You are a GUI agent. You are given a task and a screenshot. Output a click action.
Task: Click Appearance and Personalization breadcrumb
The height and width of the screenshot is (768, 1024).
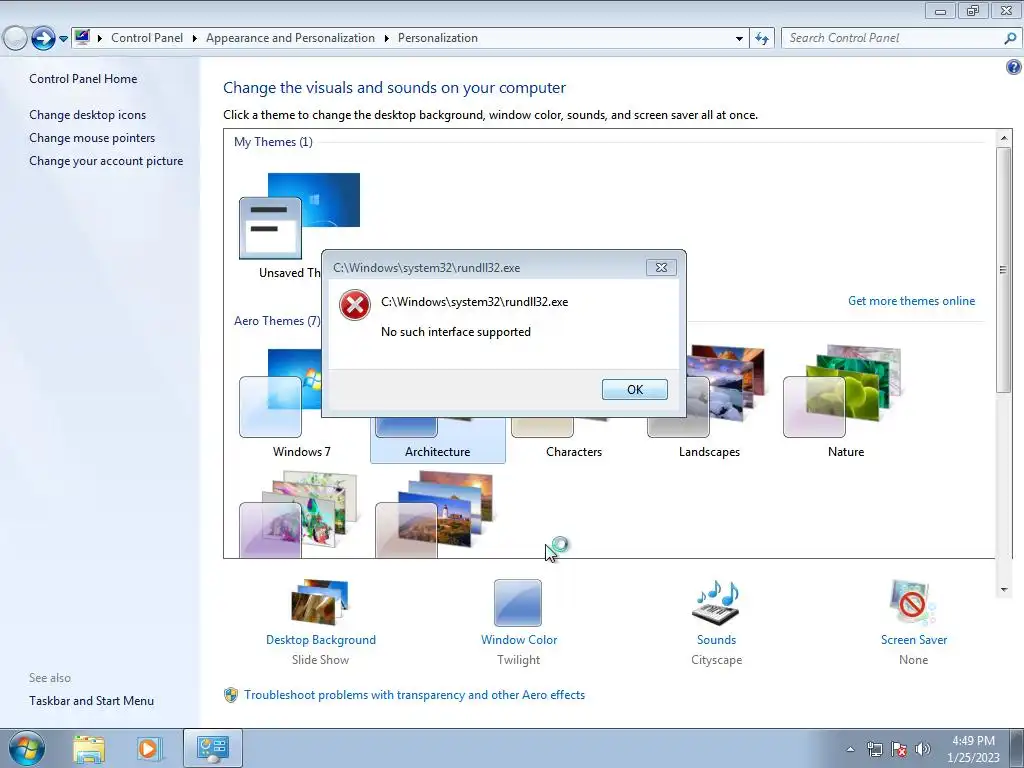coord(291,38)
